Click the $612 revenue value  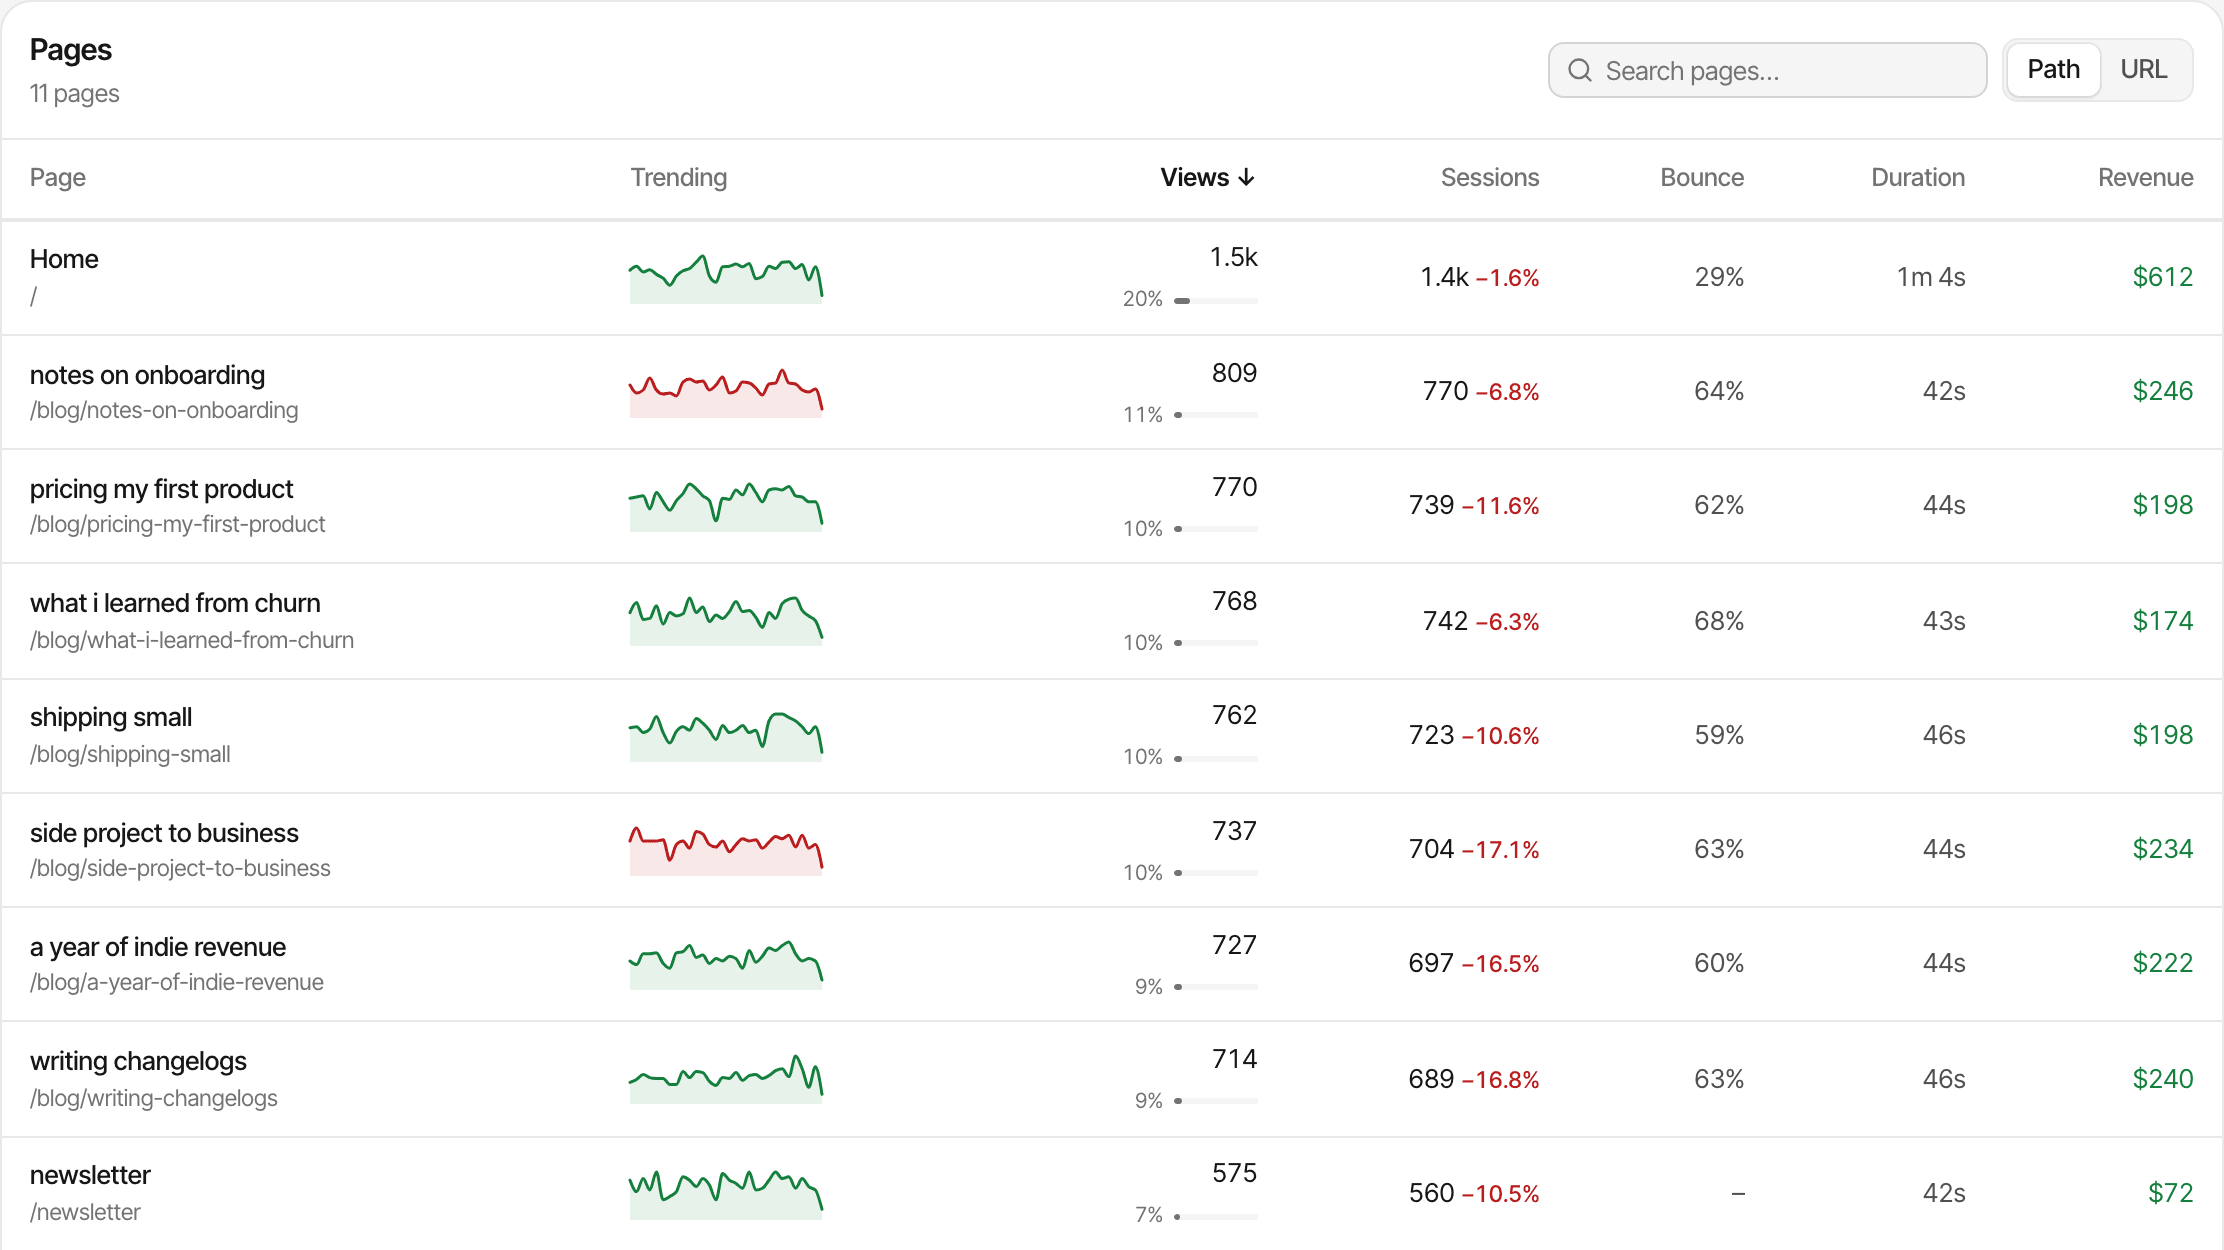tap(2163, 277)
